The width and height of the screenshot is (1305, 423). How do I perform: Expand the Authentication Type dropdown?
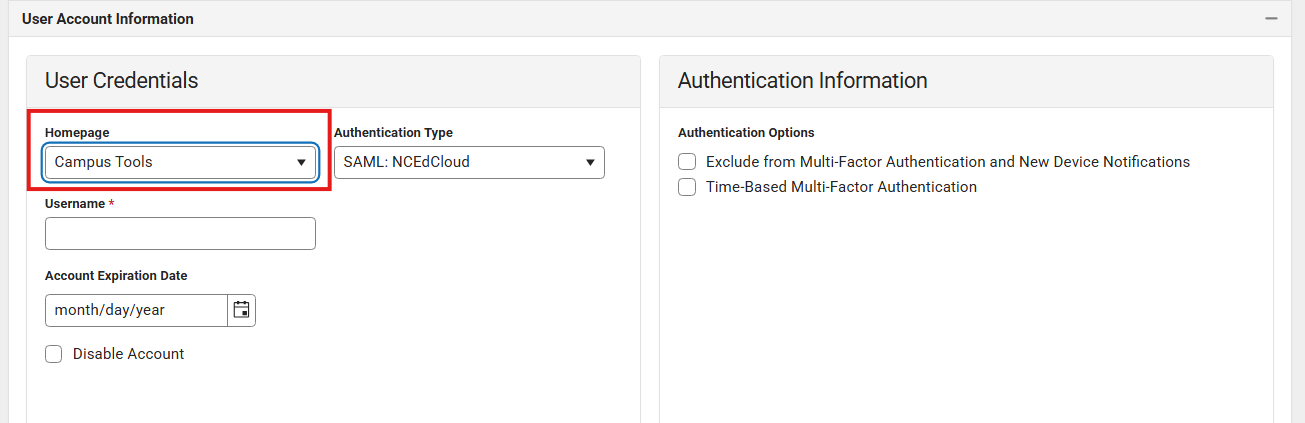point(469,162)
